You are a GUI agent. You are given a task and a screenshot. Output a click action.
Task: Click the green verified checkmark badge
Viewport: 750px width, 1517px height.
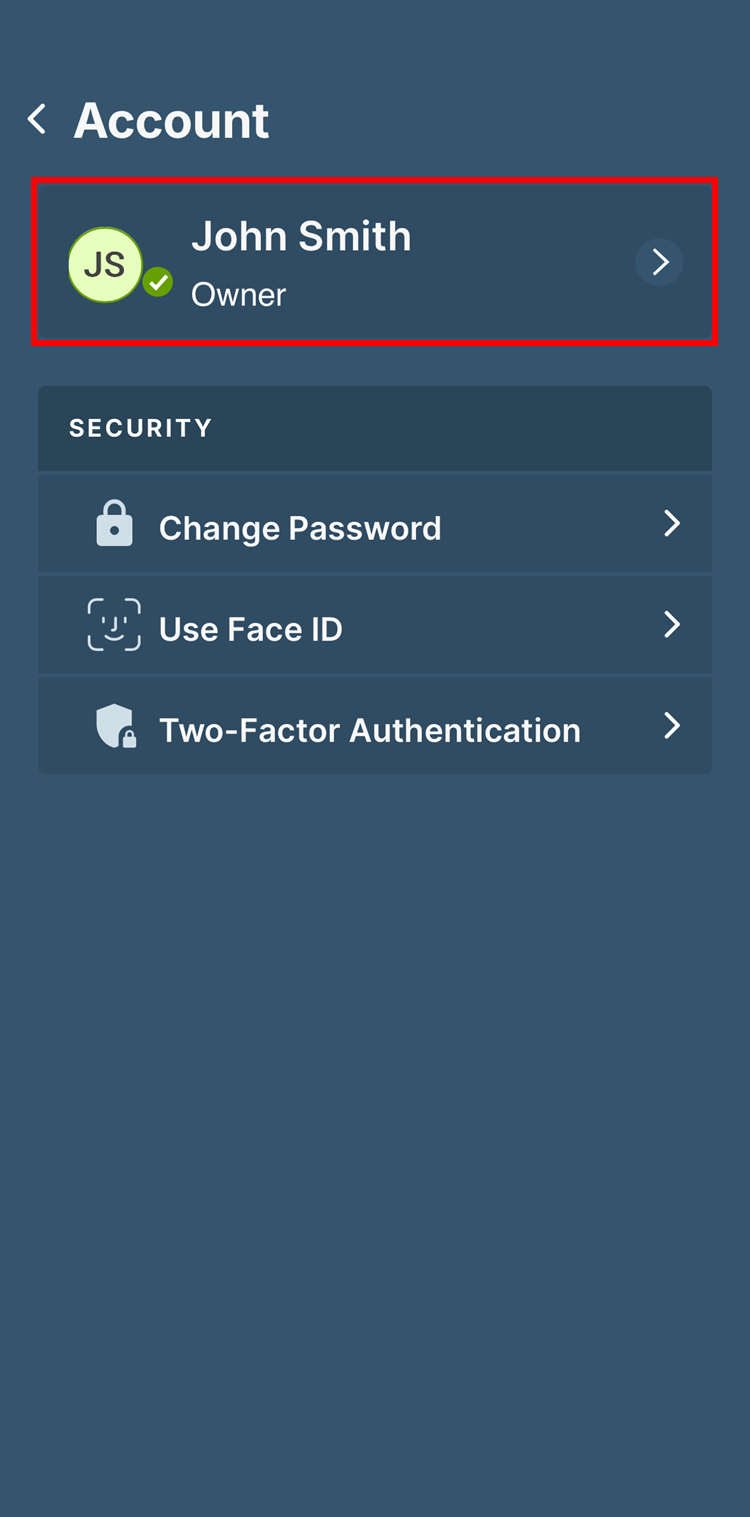coord(157,283)
